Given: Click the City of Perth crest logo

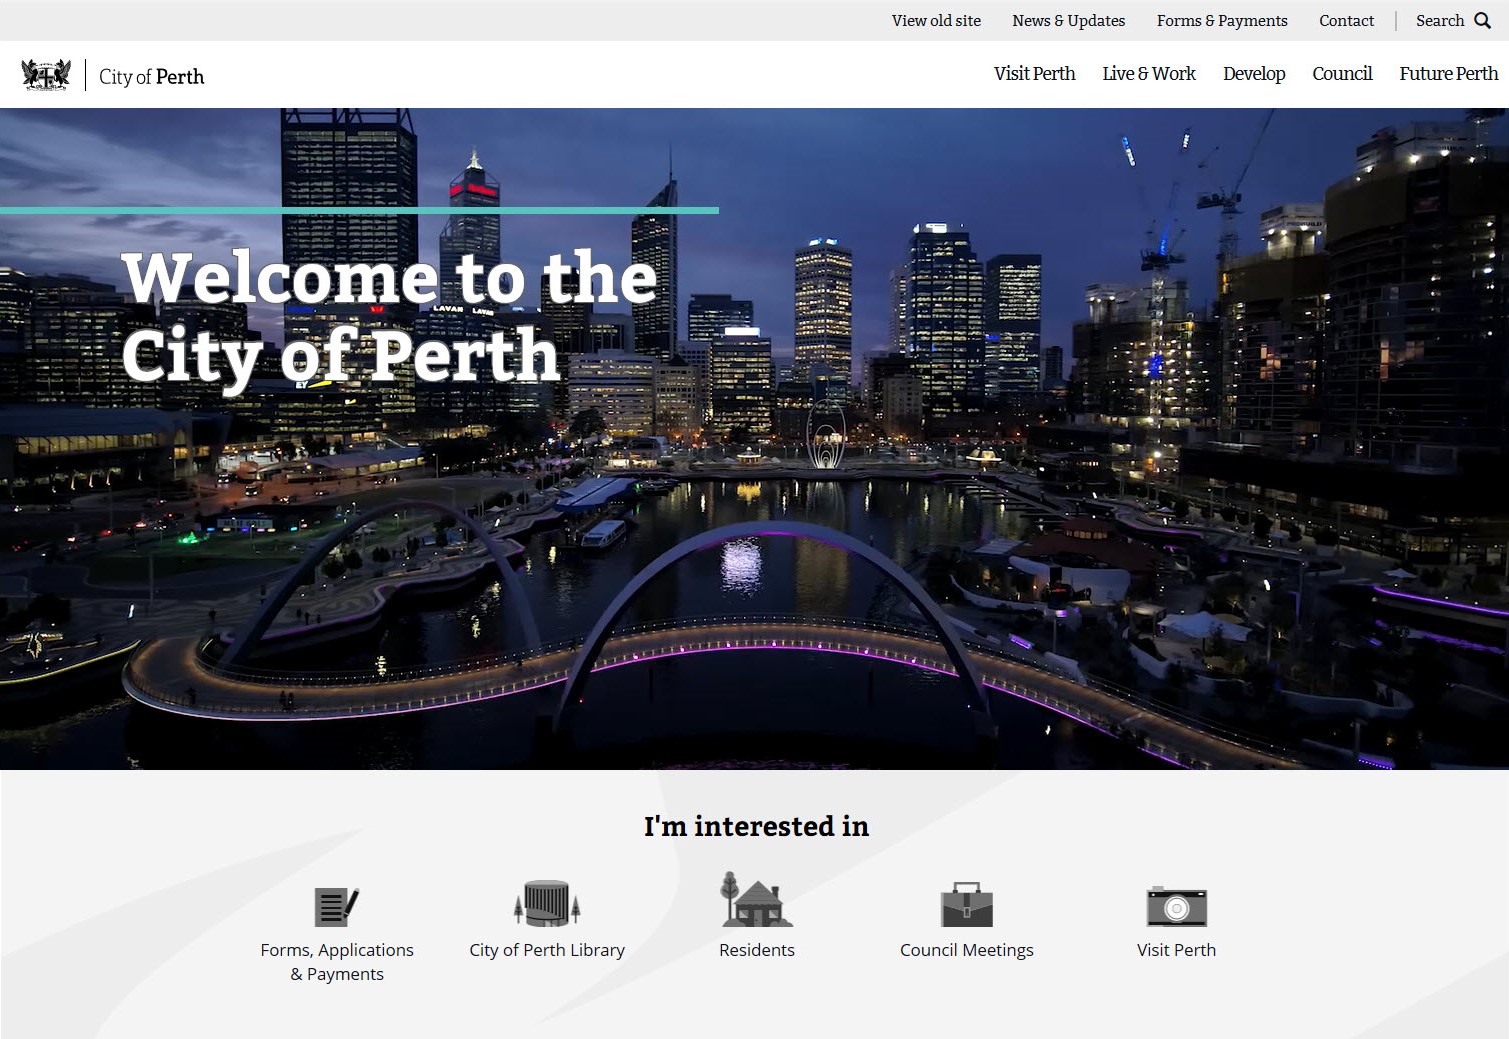Looking at the screenshot, I should (47, 74).
